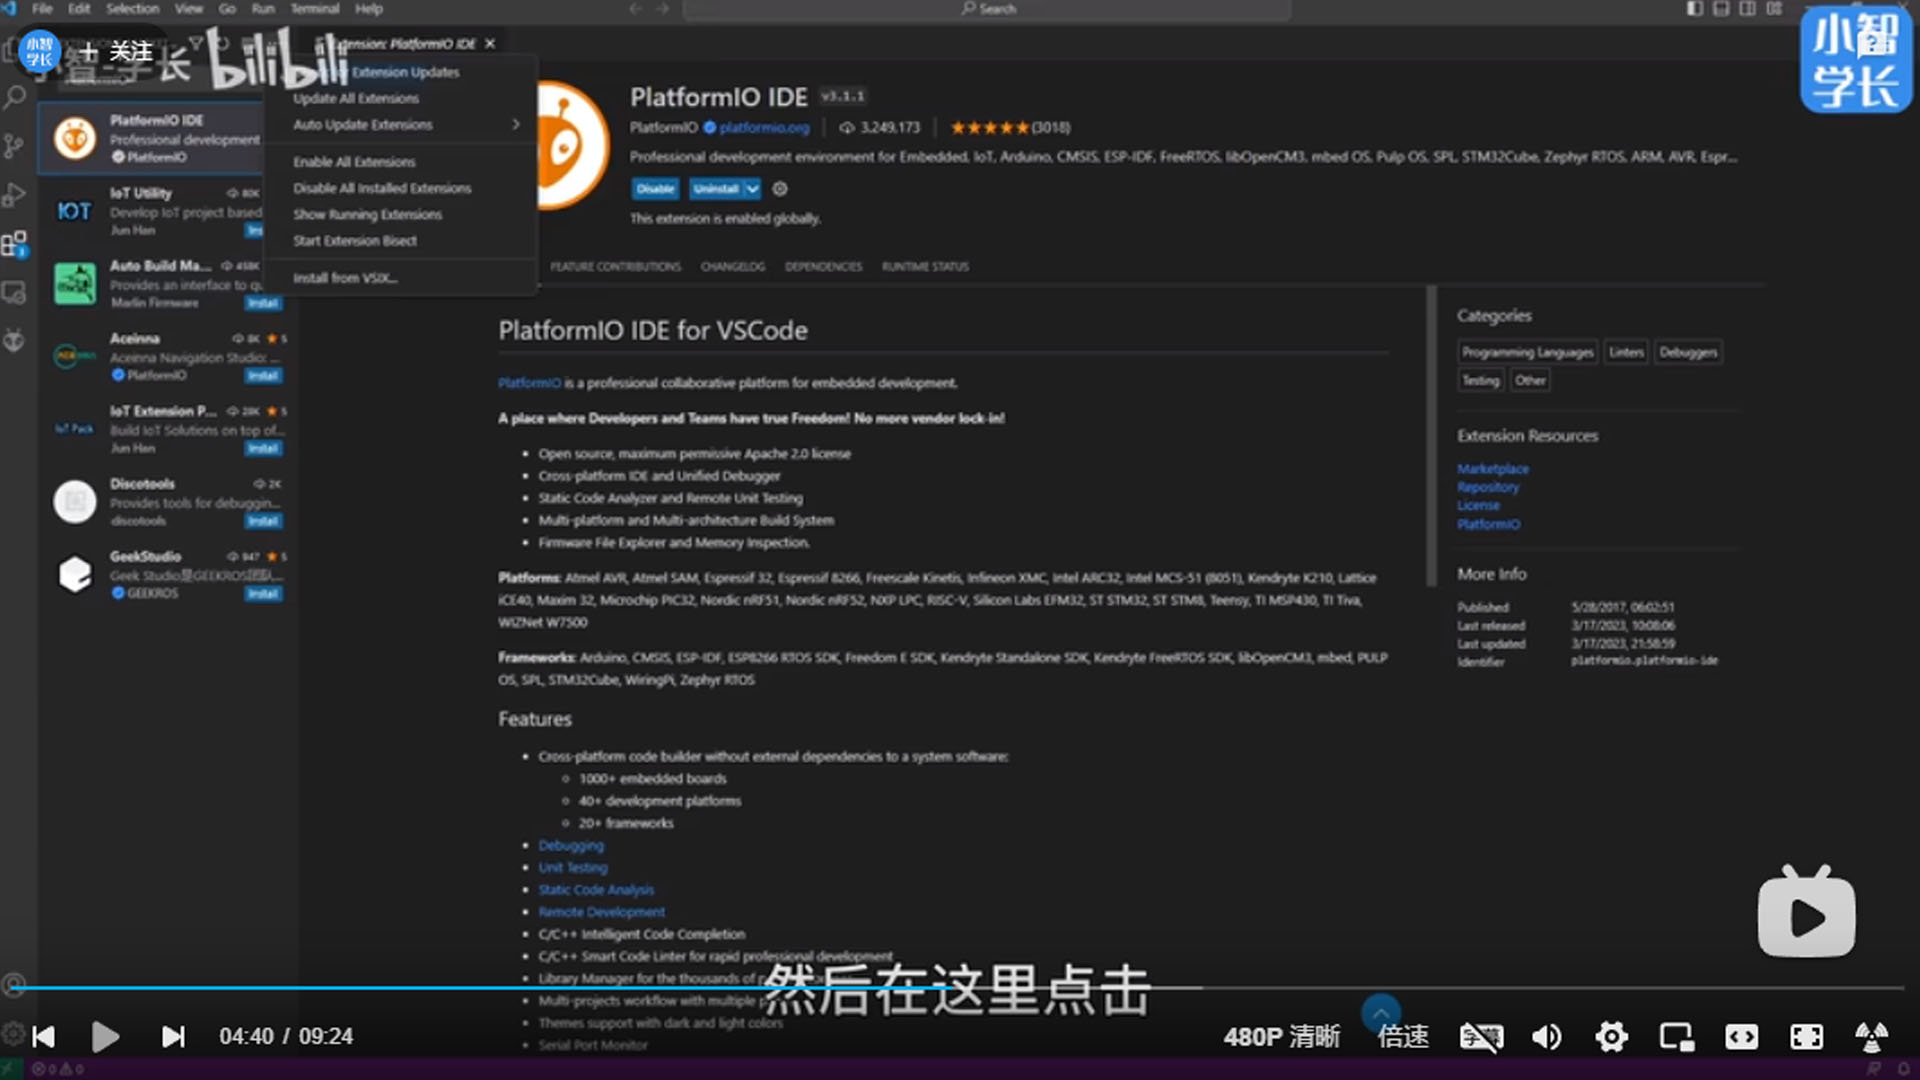The width and height of the screenshot is (1920, 1080).
Task: Open the PlatformIO alien icon in activity bar
Action: pos(14,340)
